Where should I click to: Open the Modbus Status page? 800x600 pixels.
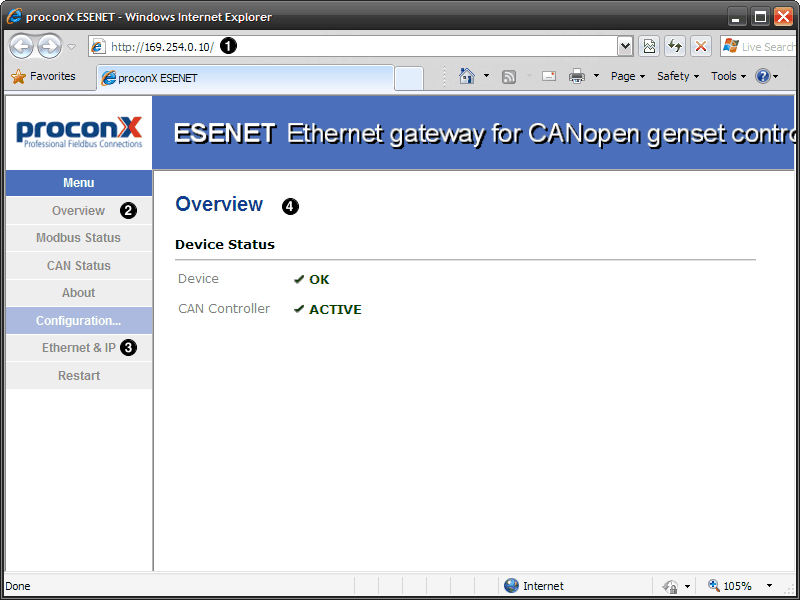click(79, 238)
